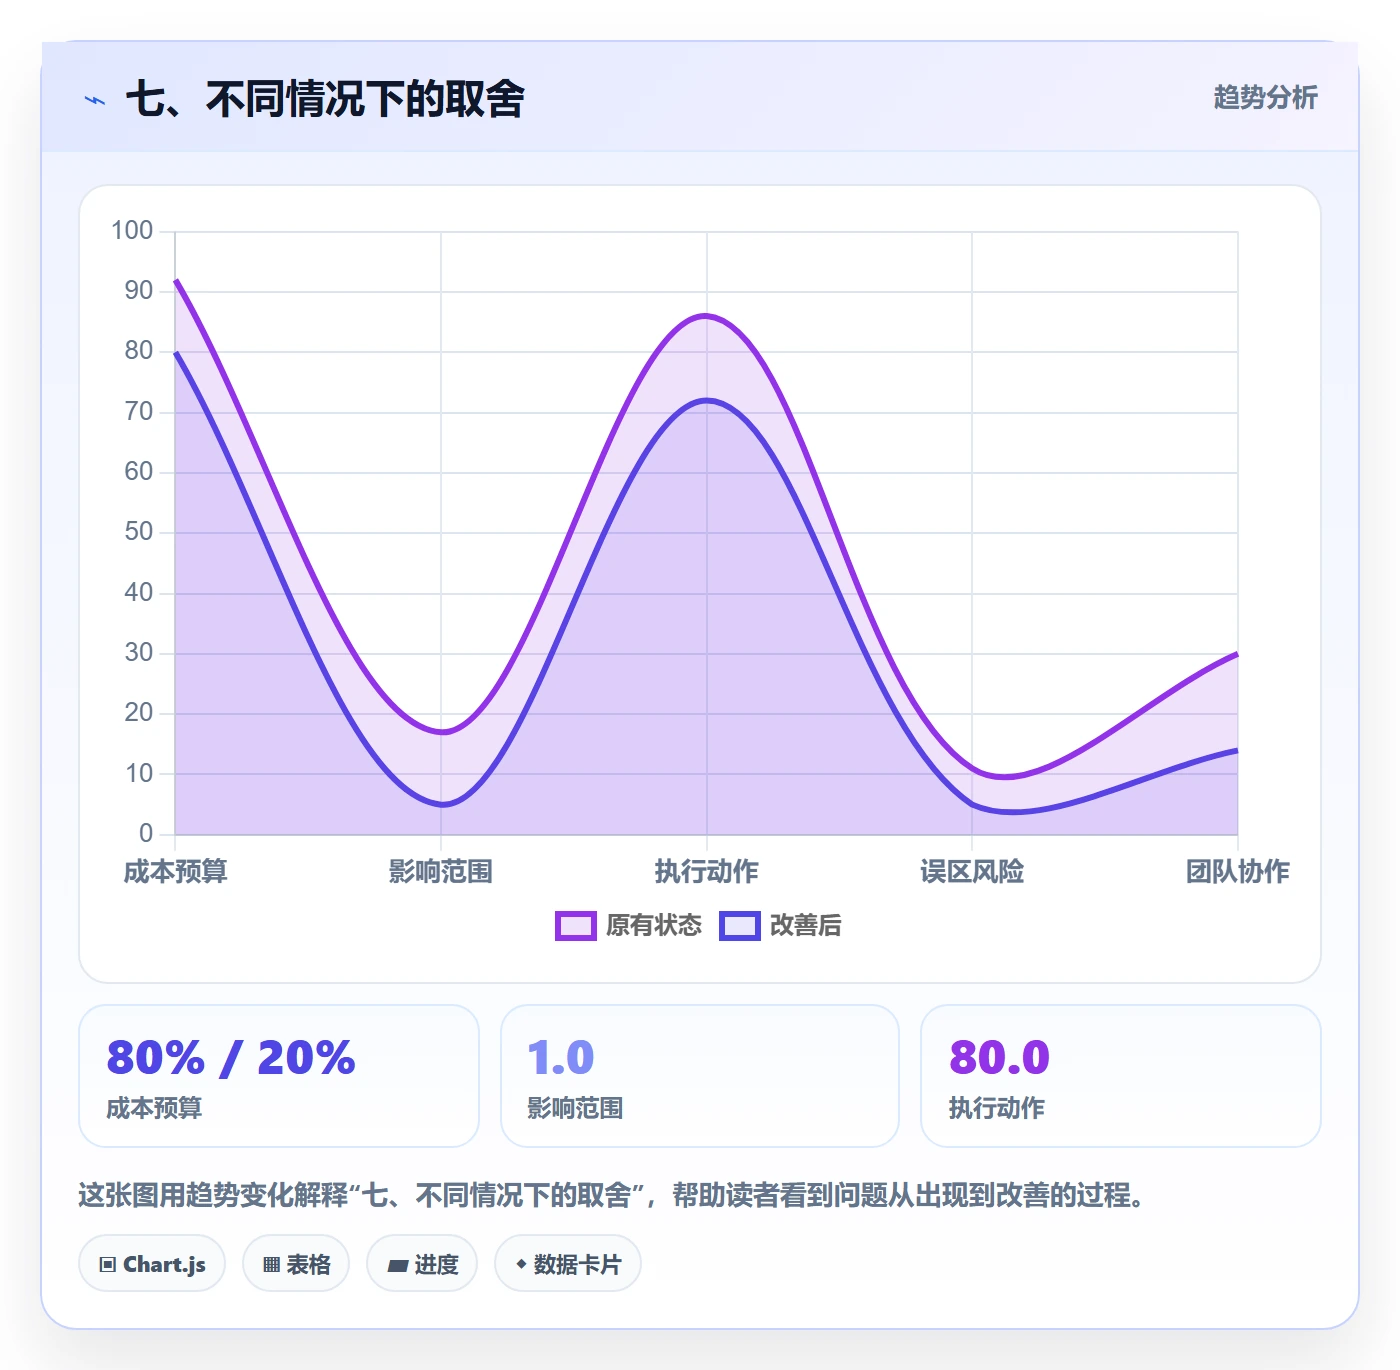Screen dimensions: 1400x1370
Task: Toggle the 改善后 legend swatch
Action: (739, 926)
